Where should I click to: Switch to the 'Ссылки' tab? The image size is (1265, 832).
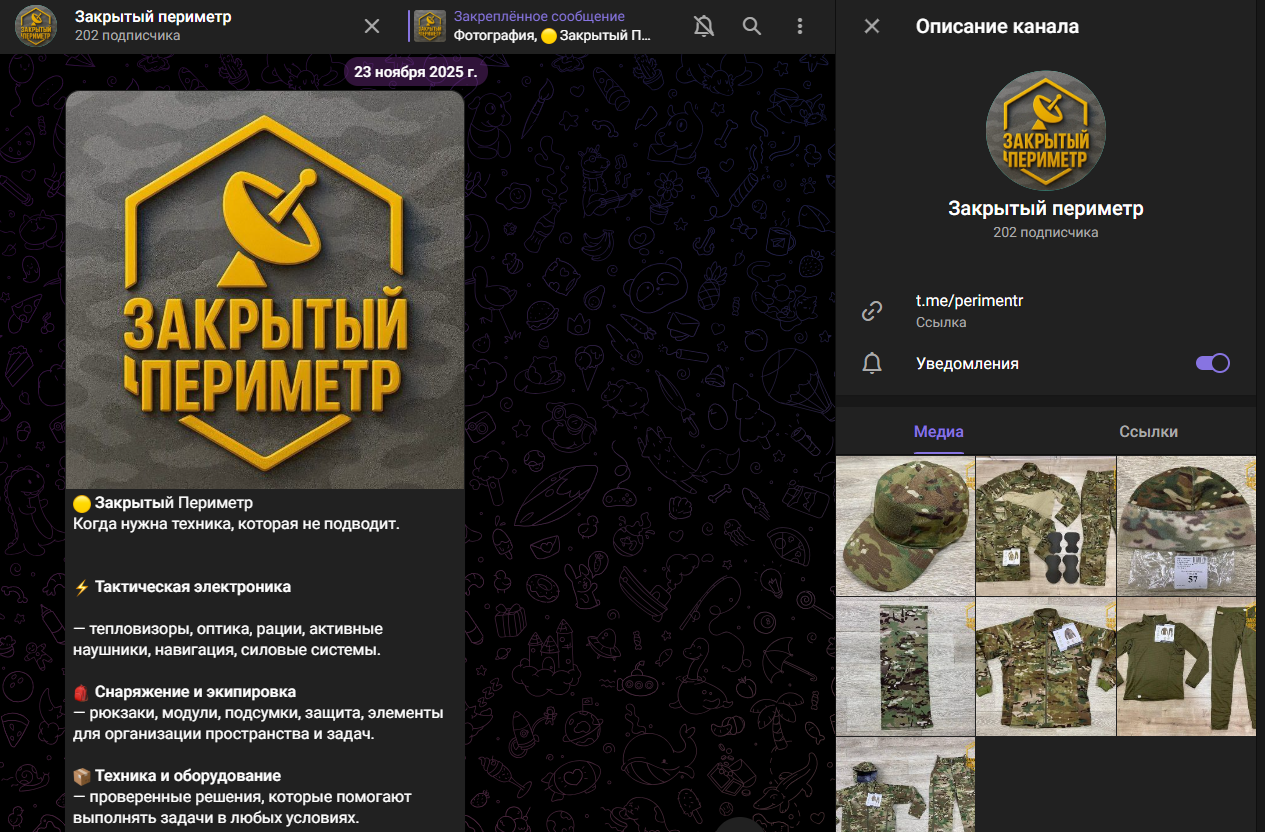tap(1148, 432)
